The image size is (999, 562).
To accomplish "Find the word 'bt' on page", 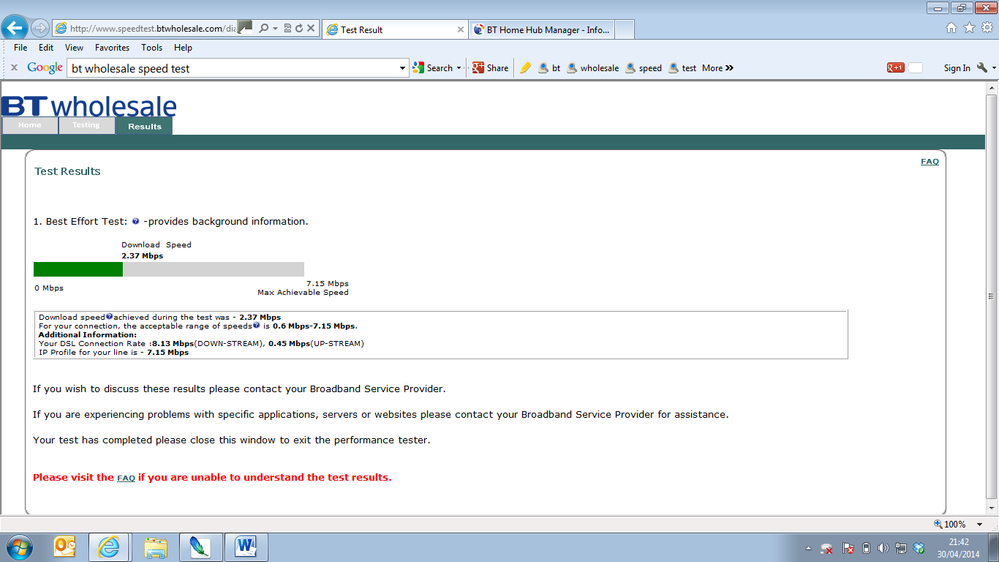I will coord(549,68).
